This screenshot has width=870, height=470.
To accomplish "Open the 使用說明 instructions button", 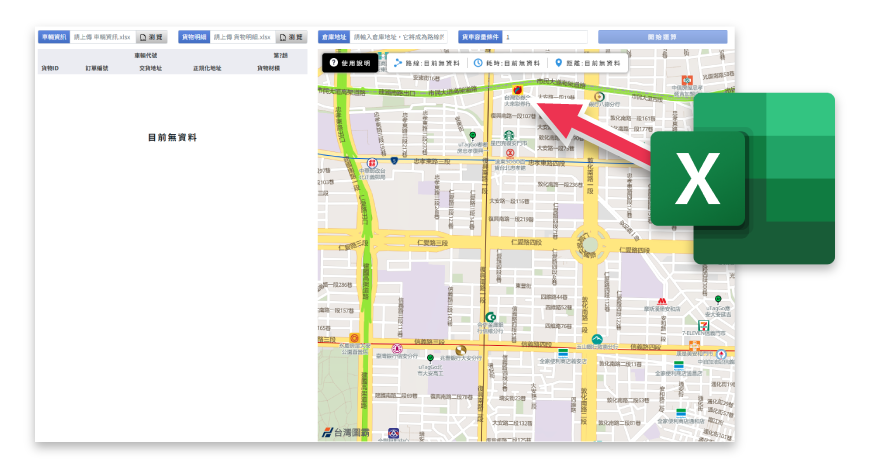I will click(x=350, y=63).
